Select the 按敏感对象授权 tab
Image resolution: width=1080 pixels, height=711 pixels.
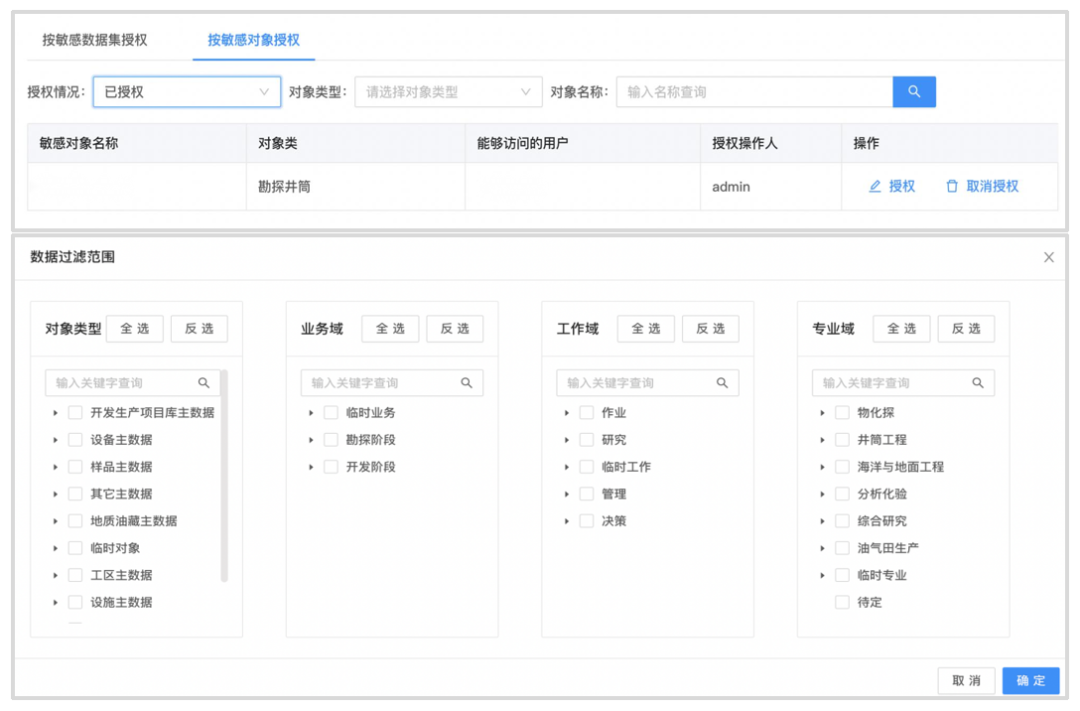click(x=254, y=40)
